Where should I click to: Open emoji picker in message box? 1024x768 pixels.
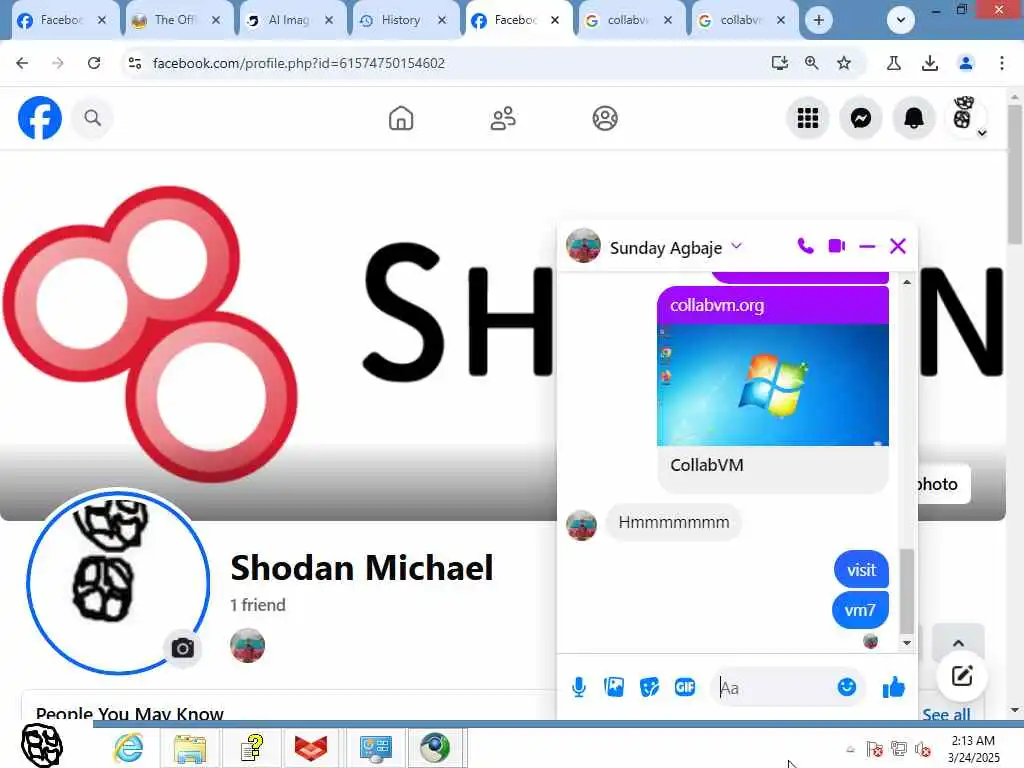pos(847,687)
